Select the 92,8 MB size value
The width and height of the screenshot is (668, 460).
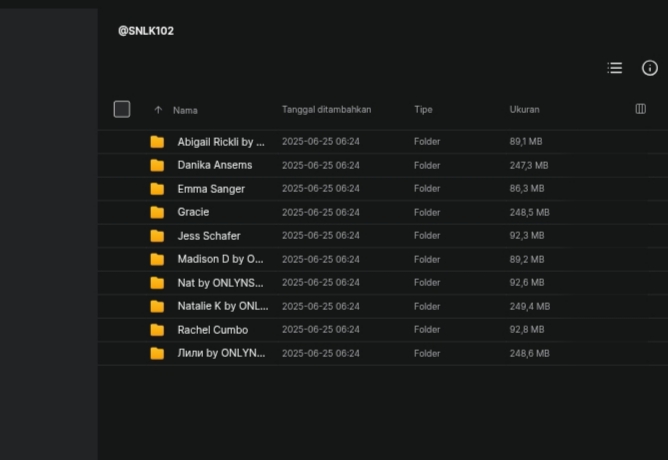click(x=527, y=329)
